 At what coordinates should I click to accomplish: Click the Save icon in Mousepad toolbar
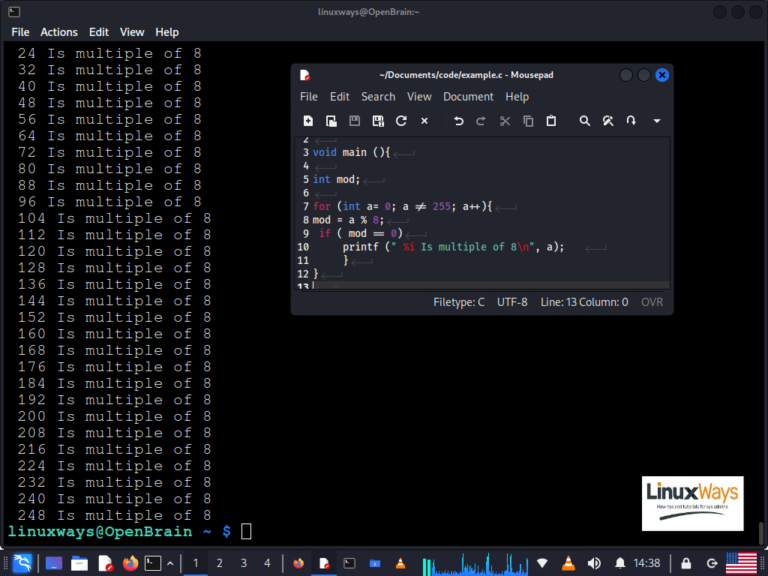(355, 121)
